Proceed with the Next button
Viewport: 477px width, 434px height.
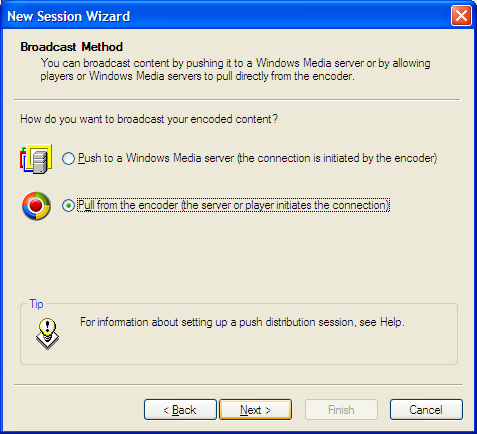pyautogui.click(x=255, y=410)
